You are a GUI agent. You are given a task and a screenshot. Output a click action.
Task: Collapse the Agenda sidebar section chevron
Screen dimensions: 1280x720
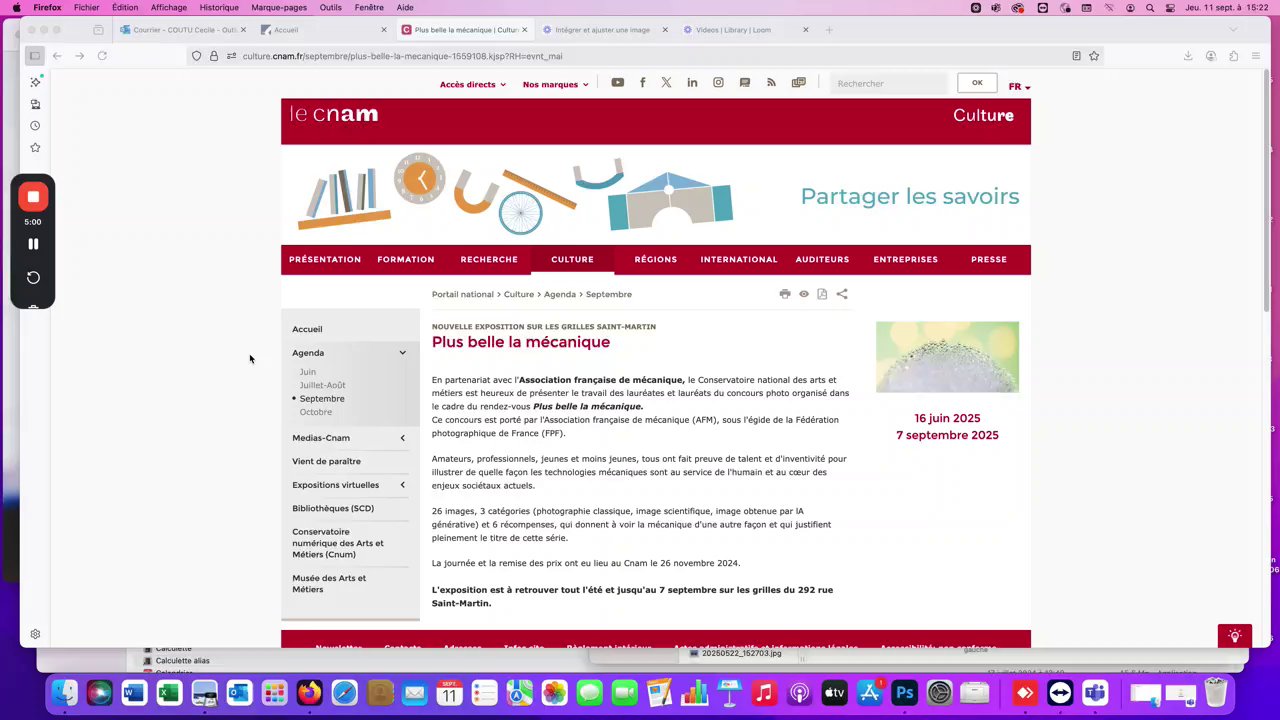(403, 353)
